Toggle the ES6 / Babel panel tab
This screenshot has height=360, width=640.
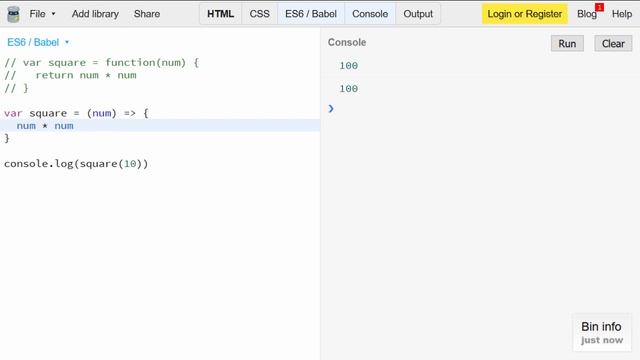[311, 14]
